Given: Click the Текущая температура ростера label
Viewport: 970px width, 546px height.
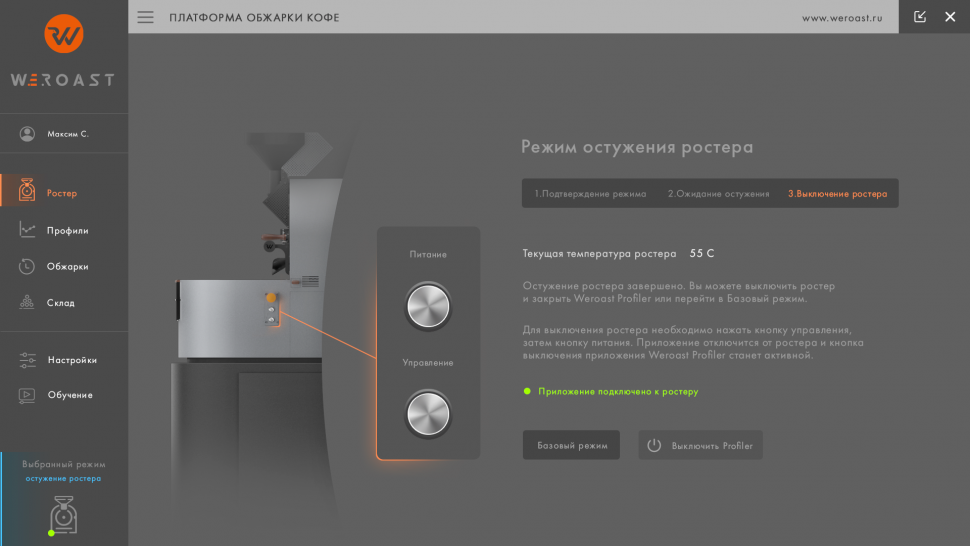Looking at the screenshot, I should [599, 254].
